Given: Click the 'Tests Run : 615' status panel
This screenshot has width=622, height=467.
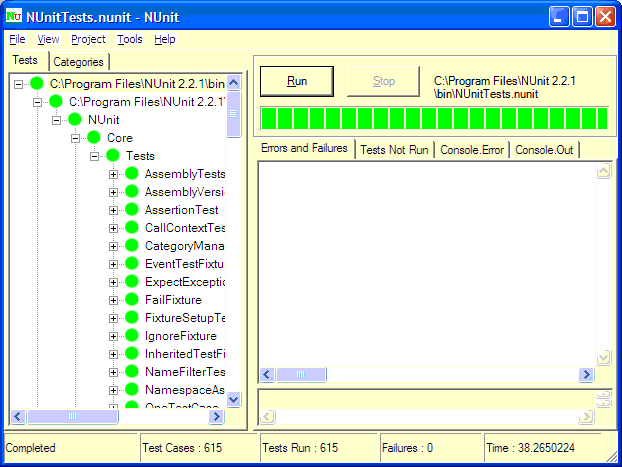Looking at the screenshot, I should click(x=319, y=448).
